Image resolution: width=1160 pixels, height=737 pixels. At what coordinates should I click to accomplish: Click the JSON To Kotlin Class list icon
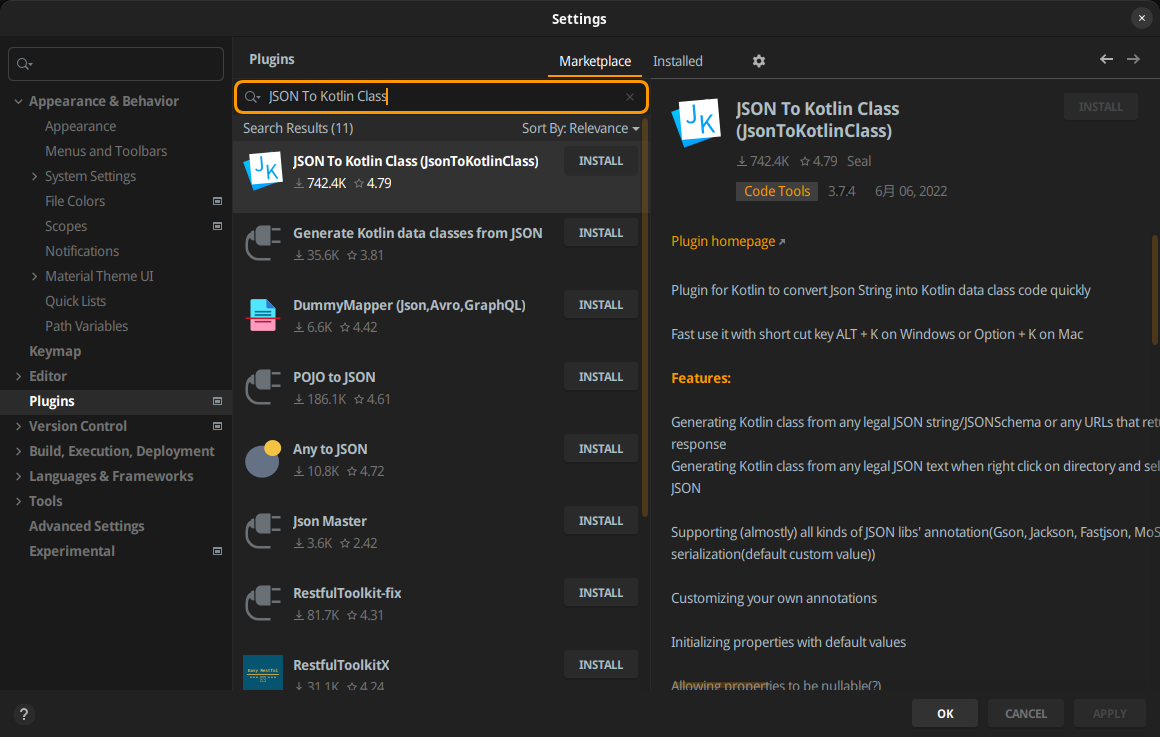[263, 171]
